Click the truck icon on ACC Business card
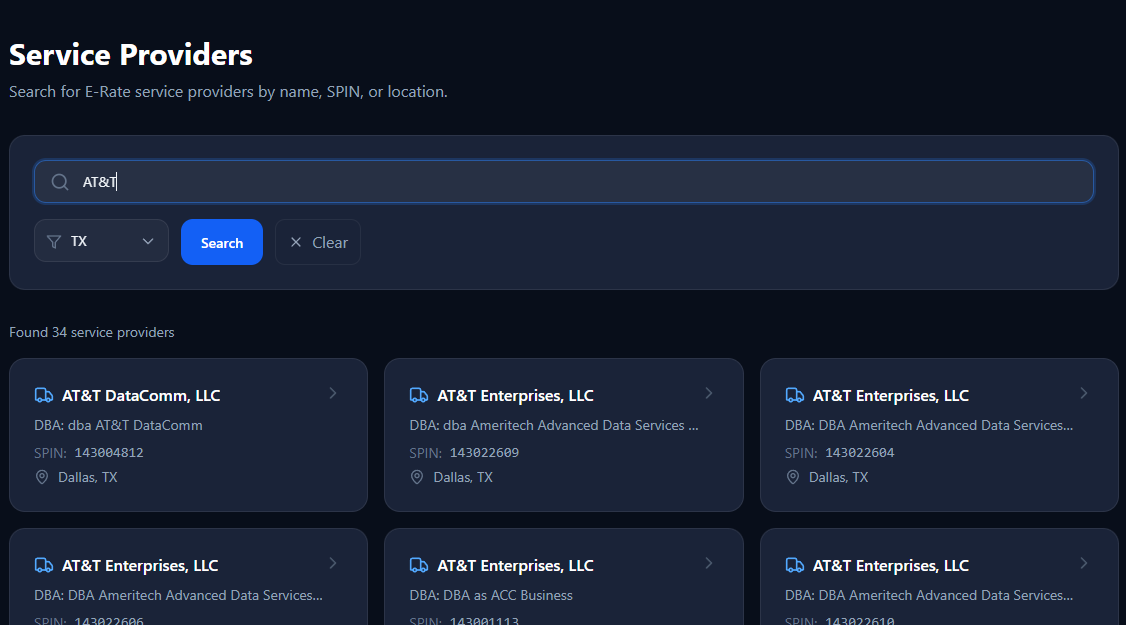The height and width of the screenshot is (625, 1126). tap(419, 566)
